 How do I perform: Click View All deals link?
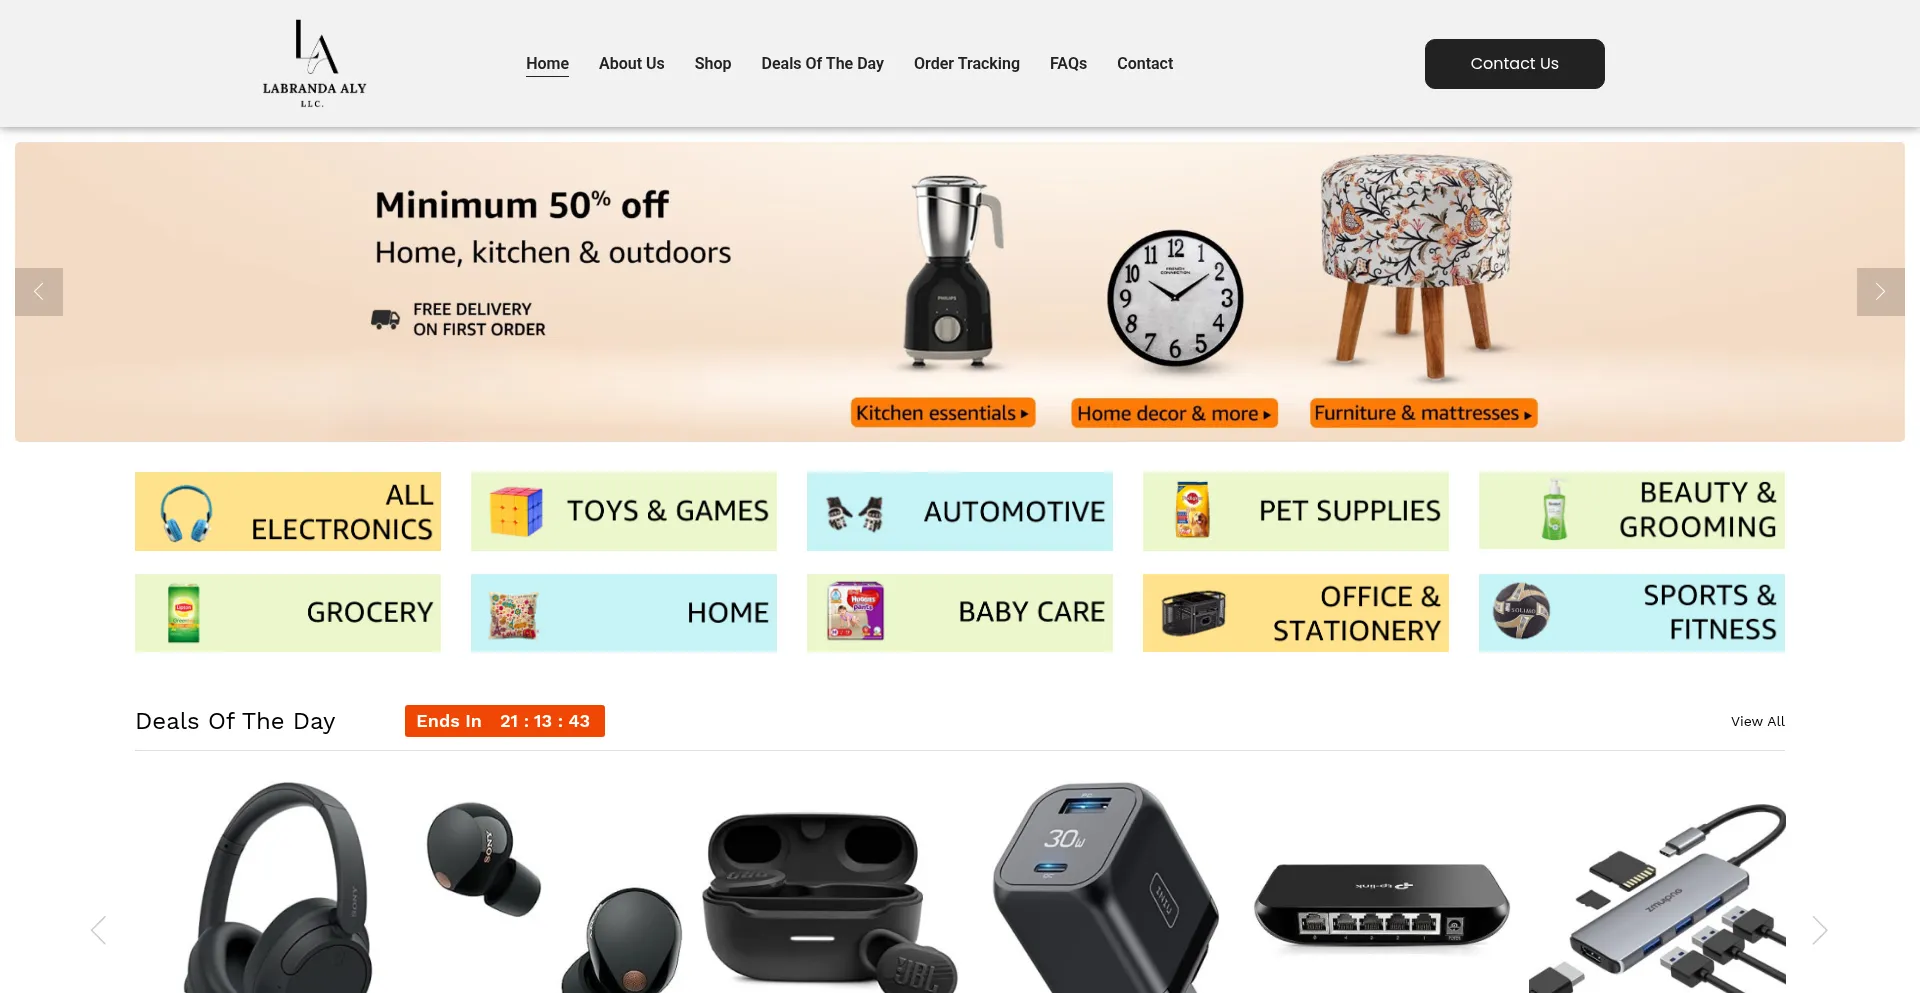coord(1757,721)
